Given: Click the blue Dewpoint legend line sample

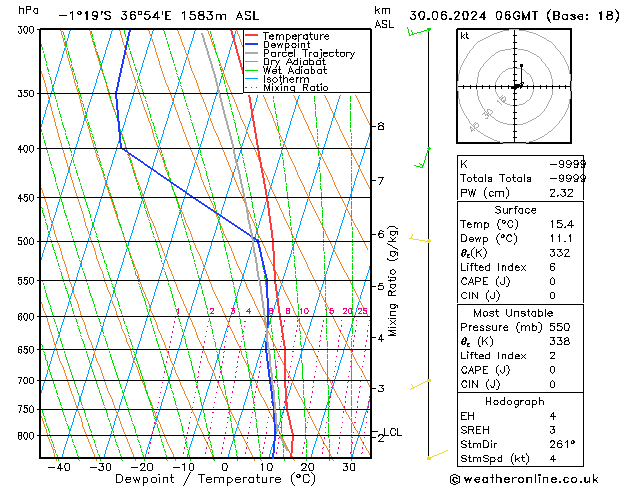Looking at the screenshot, I should (252, 44).
